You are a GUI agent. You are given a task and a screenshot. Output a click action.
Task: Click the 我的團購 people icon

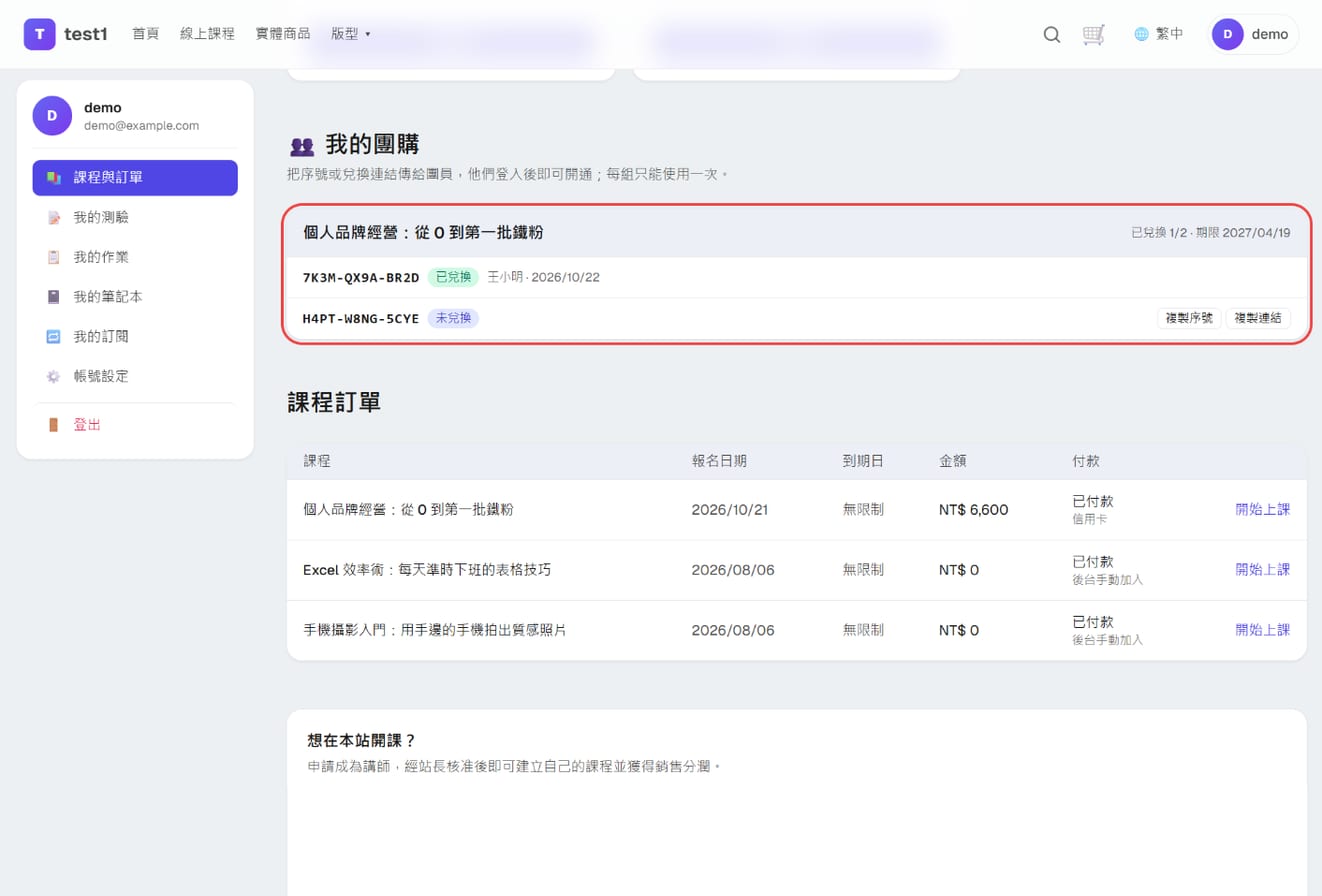click(302, 146)
